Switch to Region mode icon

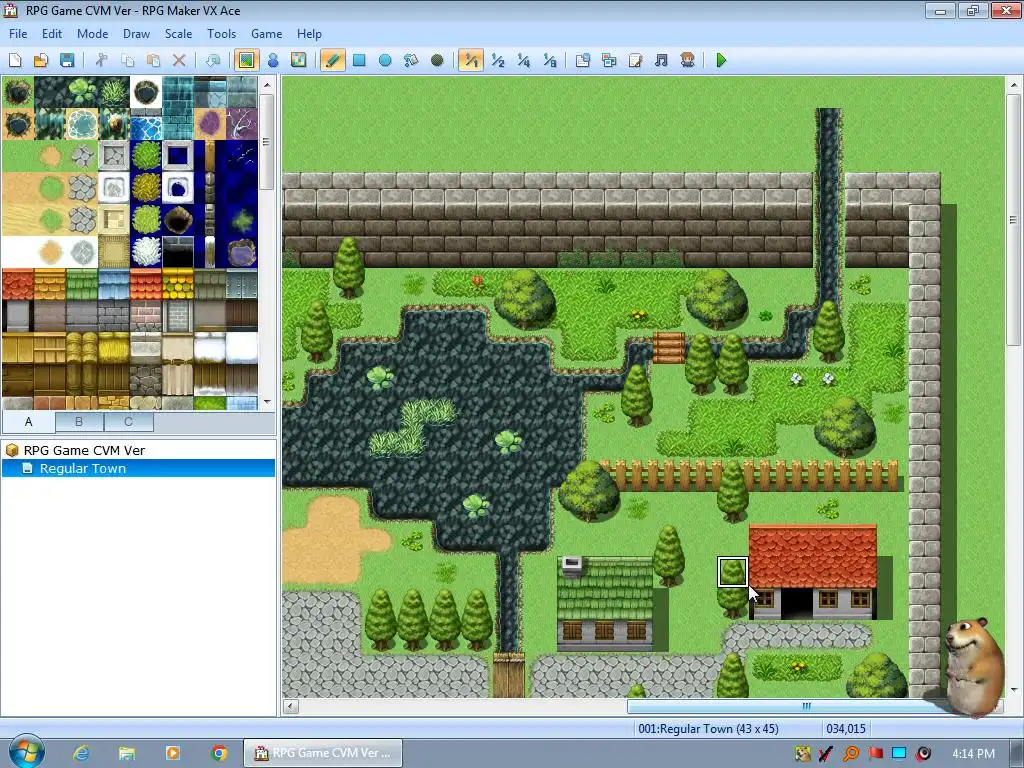[x=298, y=60]
